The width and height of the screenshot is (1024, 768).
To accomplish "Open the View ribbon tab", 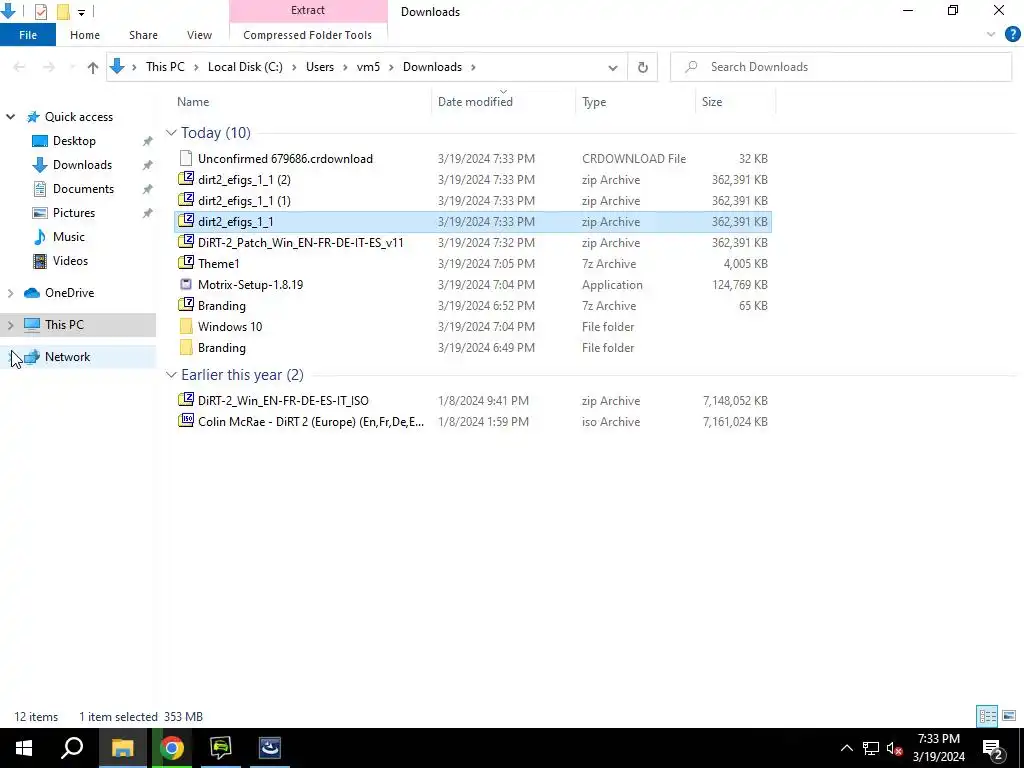I will click(x=199, y=35).
